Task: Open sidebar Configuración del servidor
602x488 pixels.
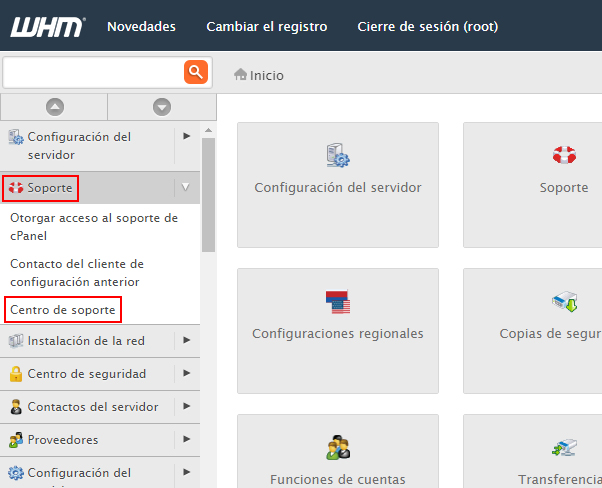Action: click(79, 146)
